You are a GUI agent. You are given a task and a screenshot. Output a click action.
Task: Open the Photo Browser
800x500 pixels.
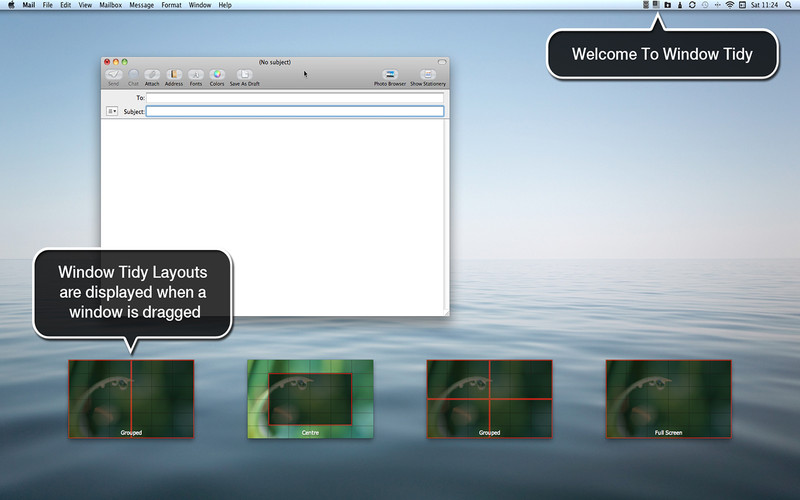click(390, 75)
